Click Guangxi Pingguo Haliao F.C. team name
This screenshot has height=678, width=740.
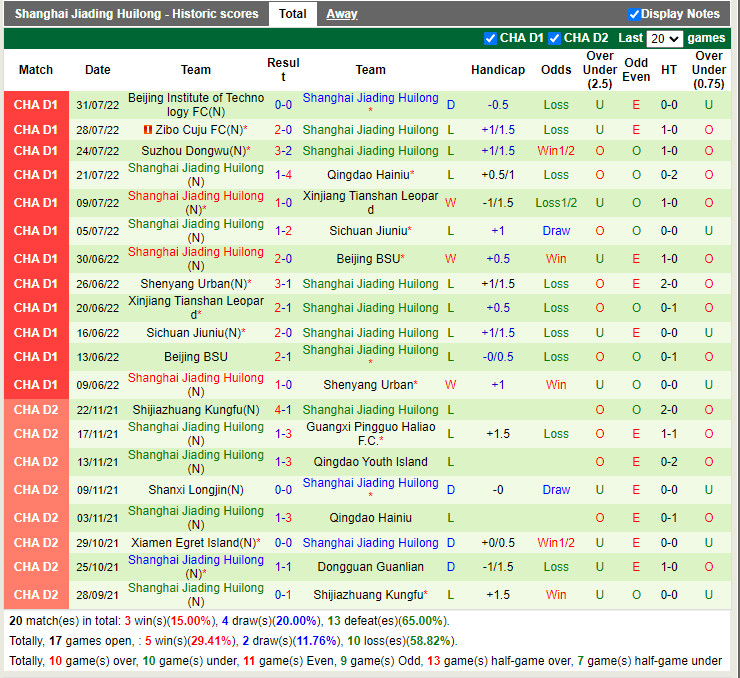pyautogui.click(x=370, y=434)
